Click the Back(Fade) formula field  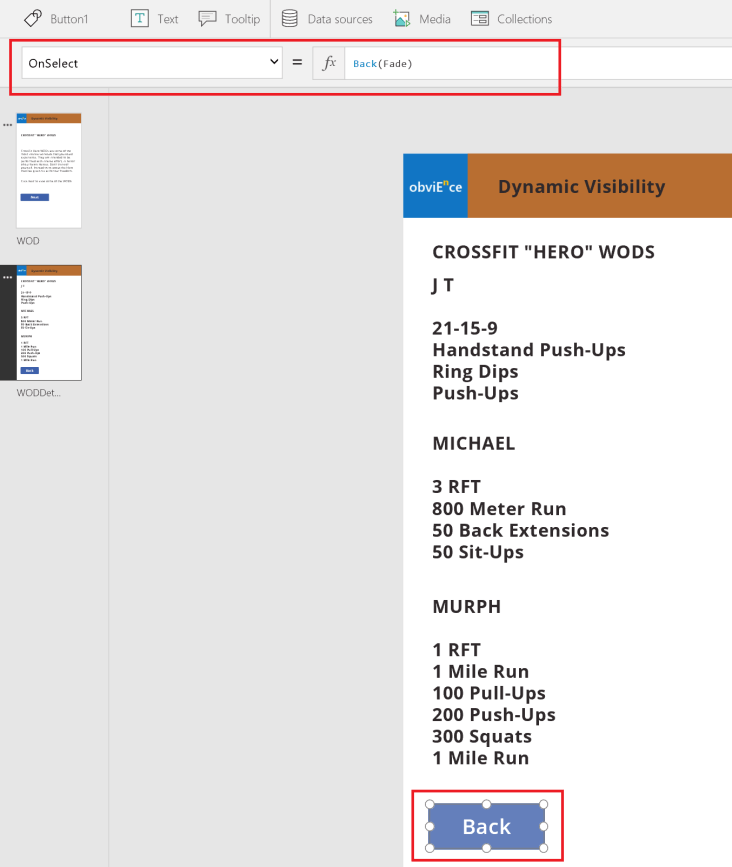tap(450, 63)
